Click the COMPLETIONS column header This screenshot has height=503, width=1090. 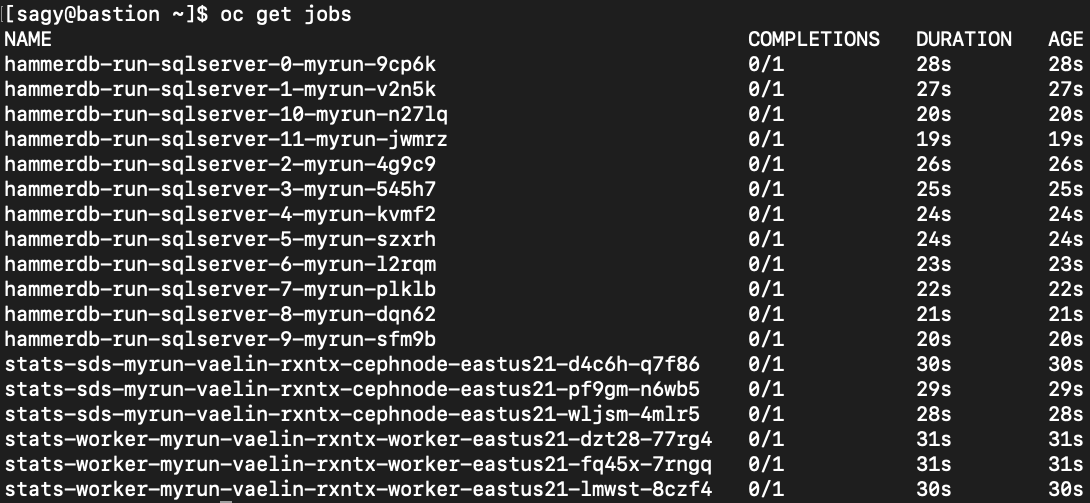tap(813, 40)
